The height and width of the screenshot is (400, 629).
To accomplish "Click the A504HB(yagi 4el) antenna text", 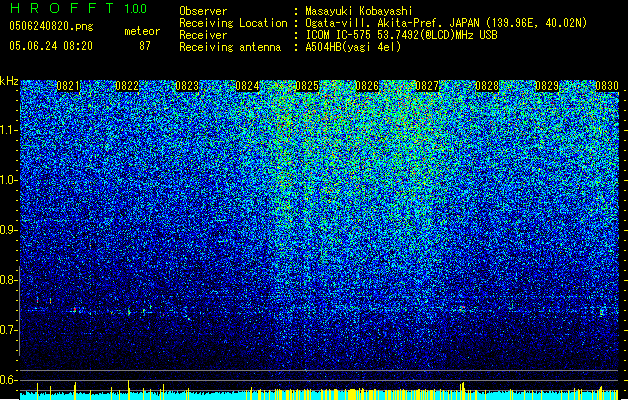I will click(353, 47).
